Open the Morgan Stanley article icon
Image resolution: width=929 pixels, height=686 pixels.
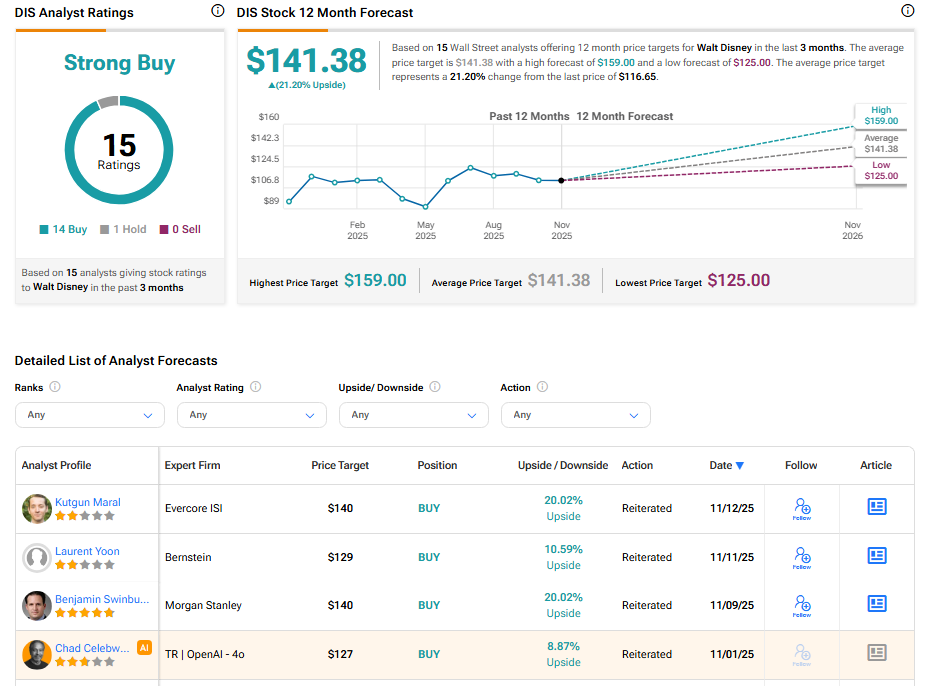[876, 603]
